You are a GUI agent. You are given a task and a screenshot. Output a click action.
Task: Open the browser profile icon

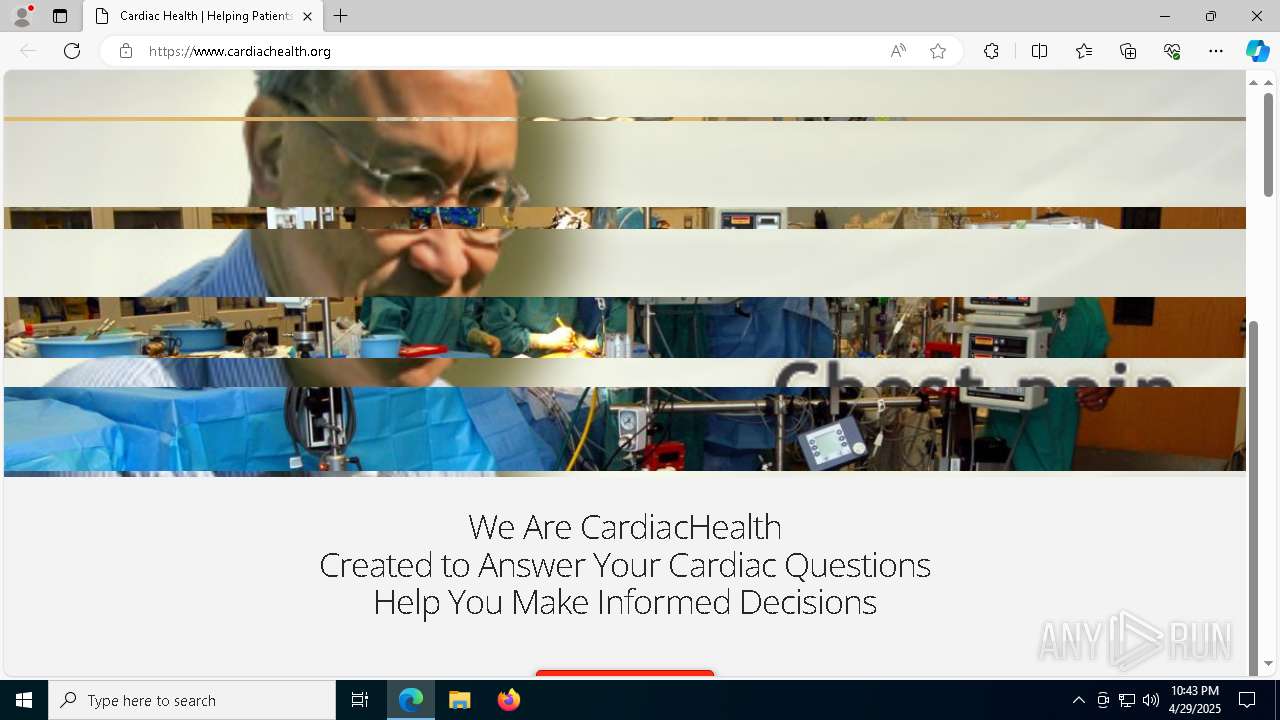click(22, 16)
